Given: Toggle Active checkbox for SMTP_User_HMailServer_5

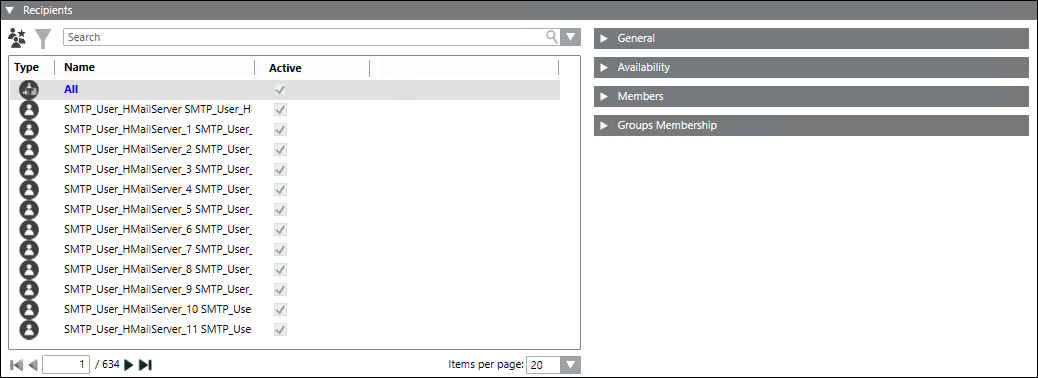Looking at the screenshot, I should (281, 209).
